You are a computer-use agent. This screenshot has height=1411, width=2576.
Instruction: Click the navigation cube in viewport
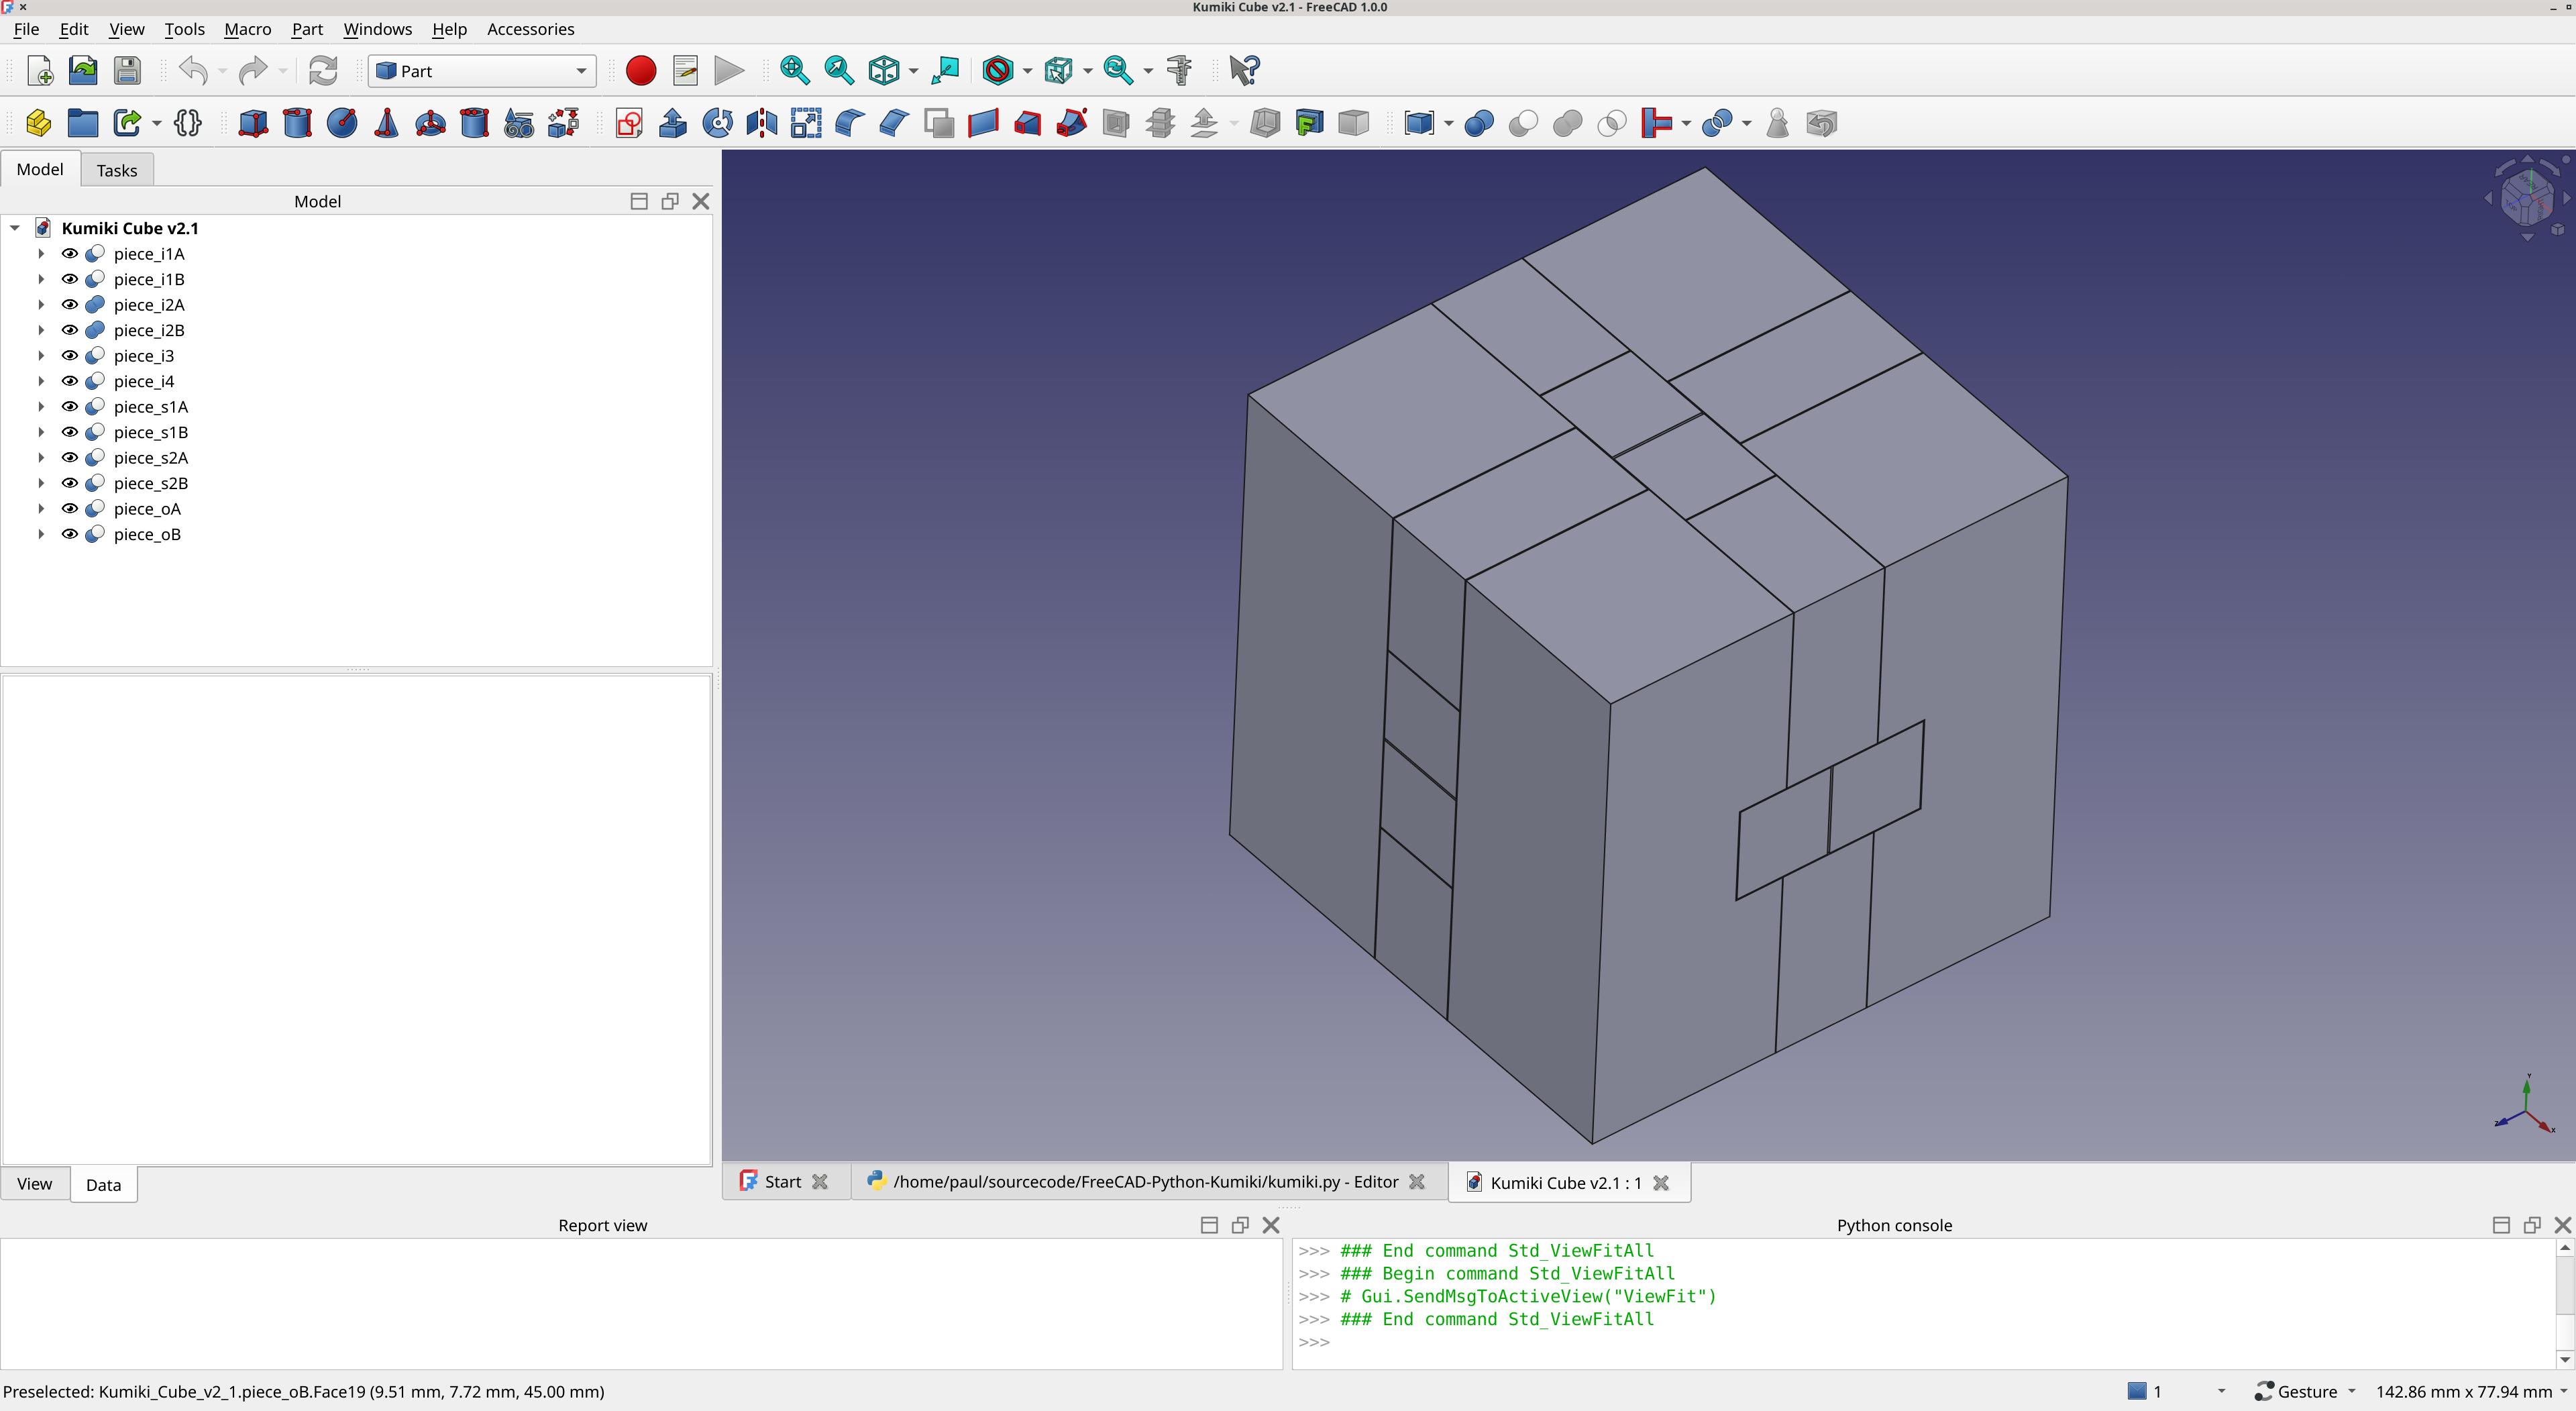(2526, 198)
